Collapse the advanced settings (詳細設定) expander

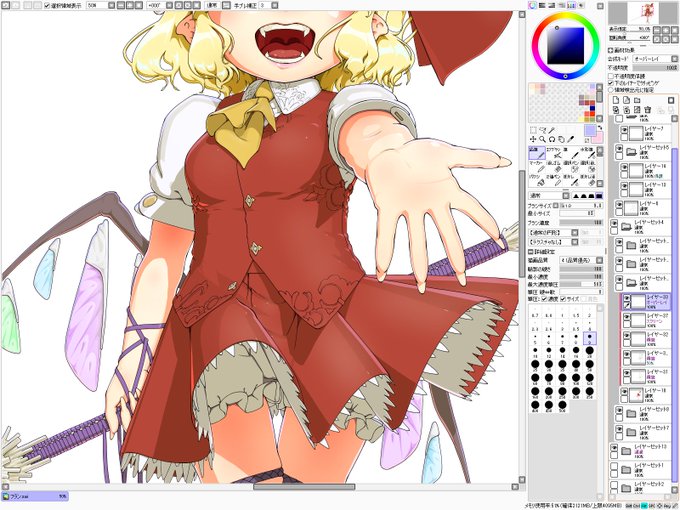[531, 252]
